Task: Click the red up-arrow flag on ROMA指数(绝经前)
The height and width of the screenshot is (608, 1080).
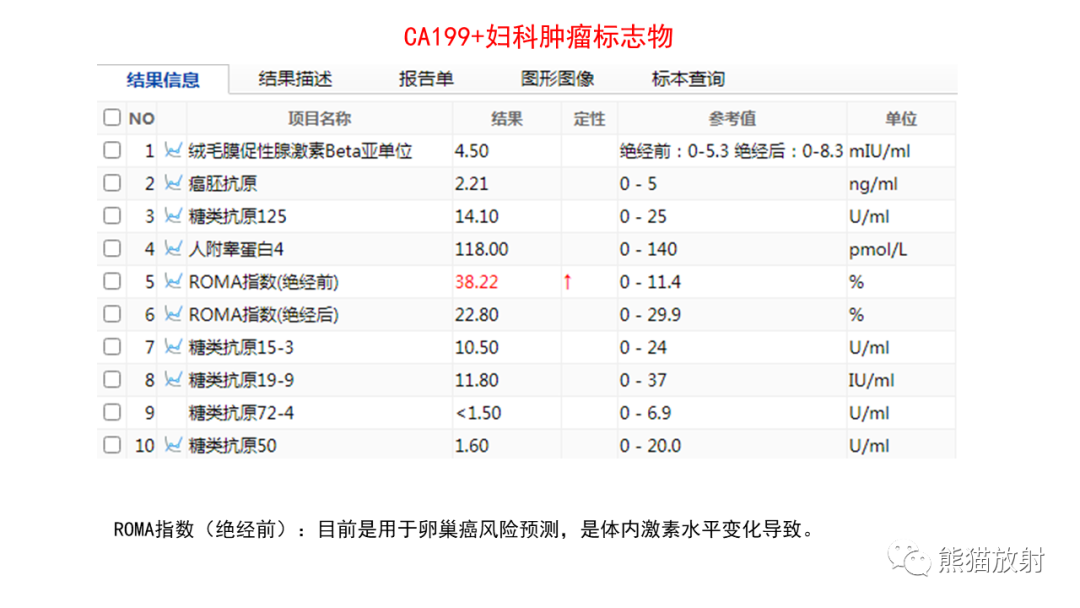Action: click(x=568, y=282)
